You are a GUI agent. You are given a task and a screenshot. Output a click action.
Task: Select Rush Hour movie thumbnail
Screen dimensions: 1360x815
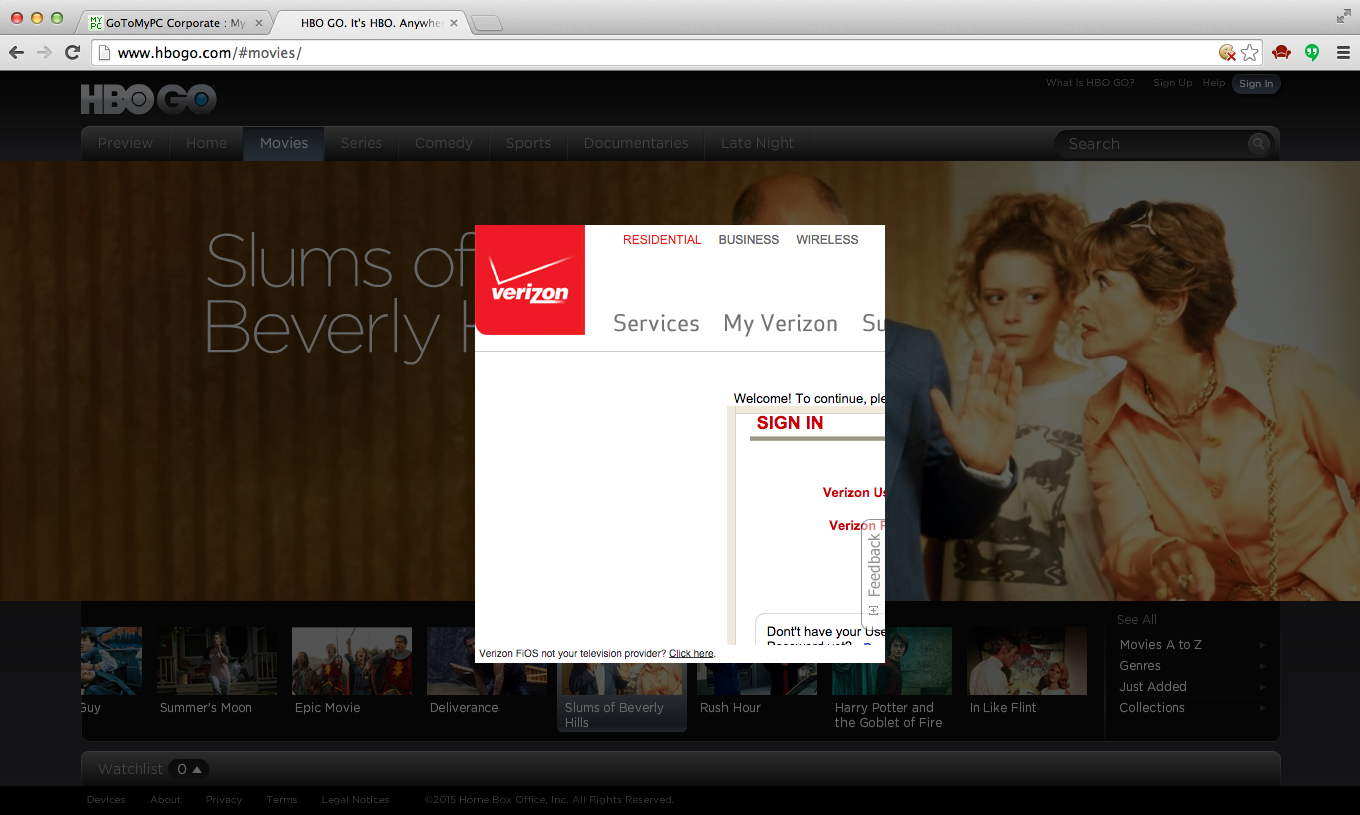757,679
